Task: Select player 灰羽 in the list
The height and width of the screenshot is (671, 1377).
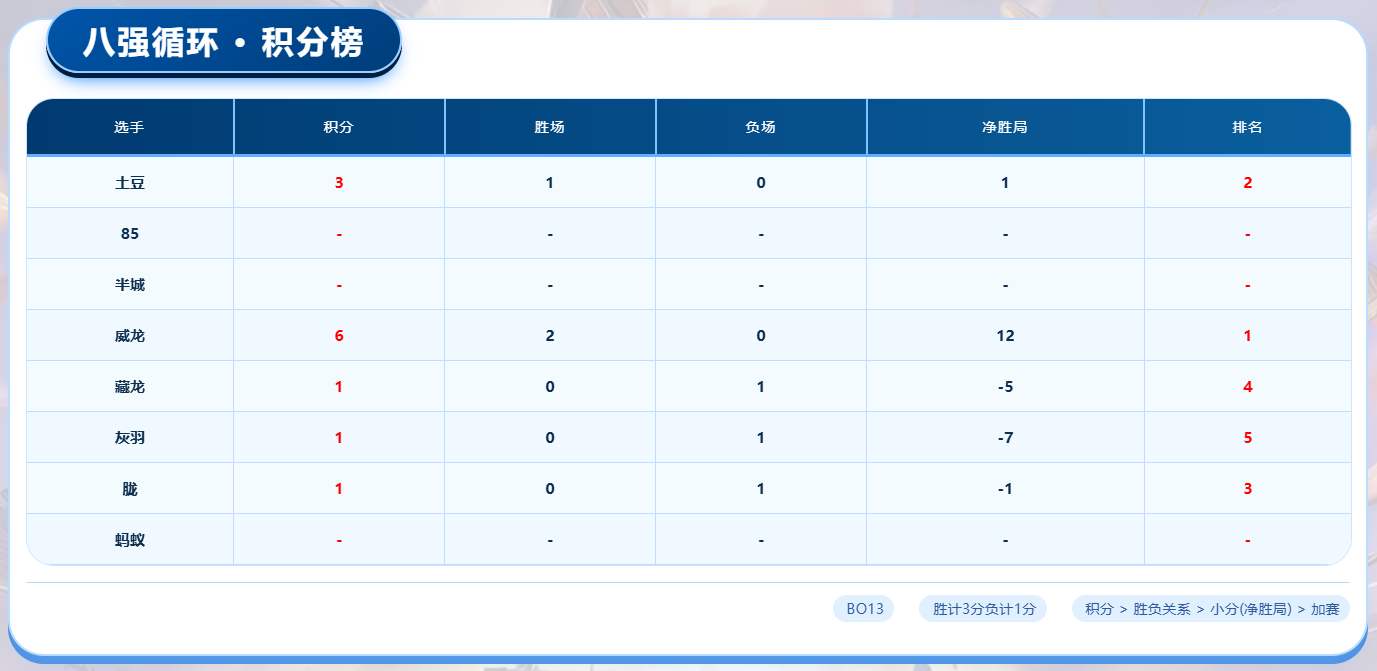Action: pos(130,438)
